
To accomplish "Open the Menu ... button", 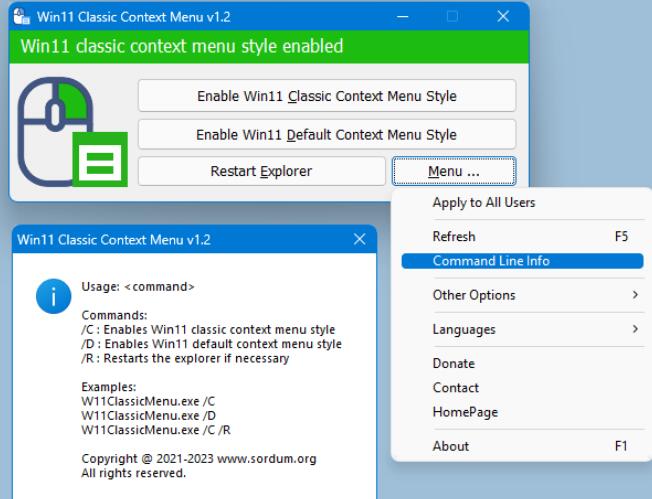I will point(454,171).
